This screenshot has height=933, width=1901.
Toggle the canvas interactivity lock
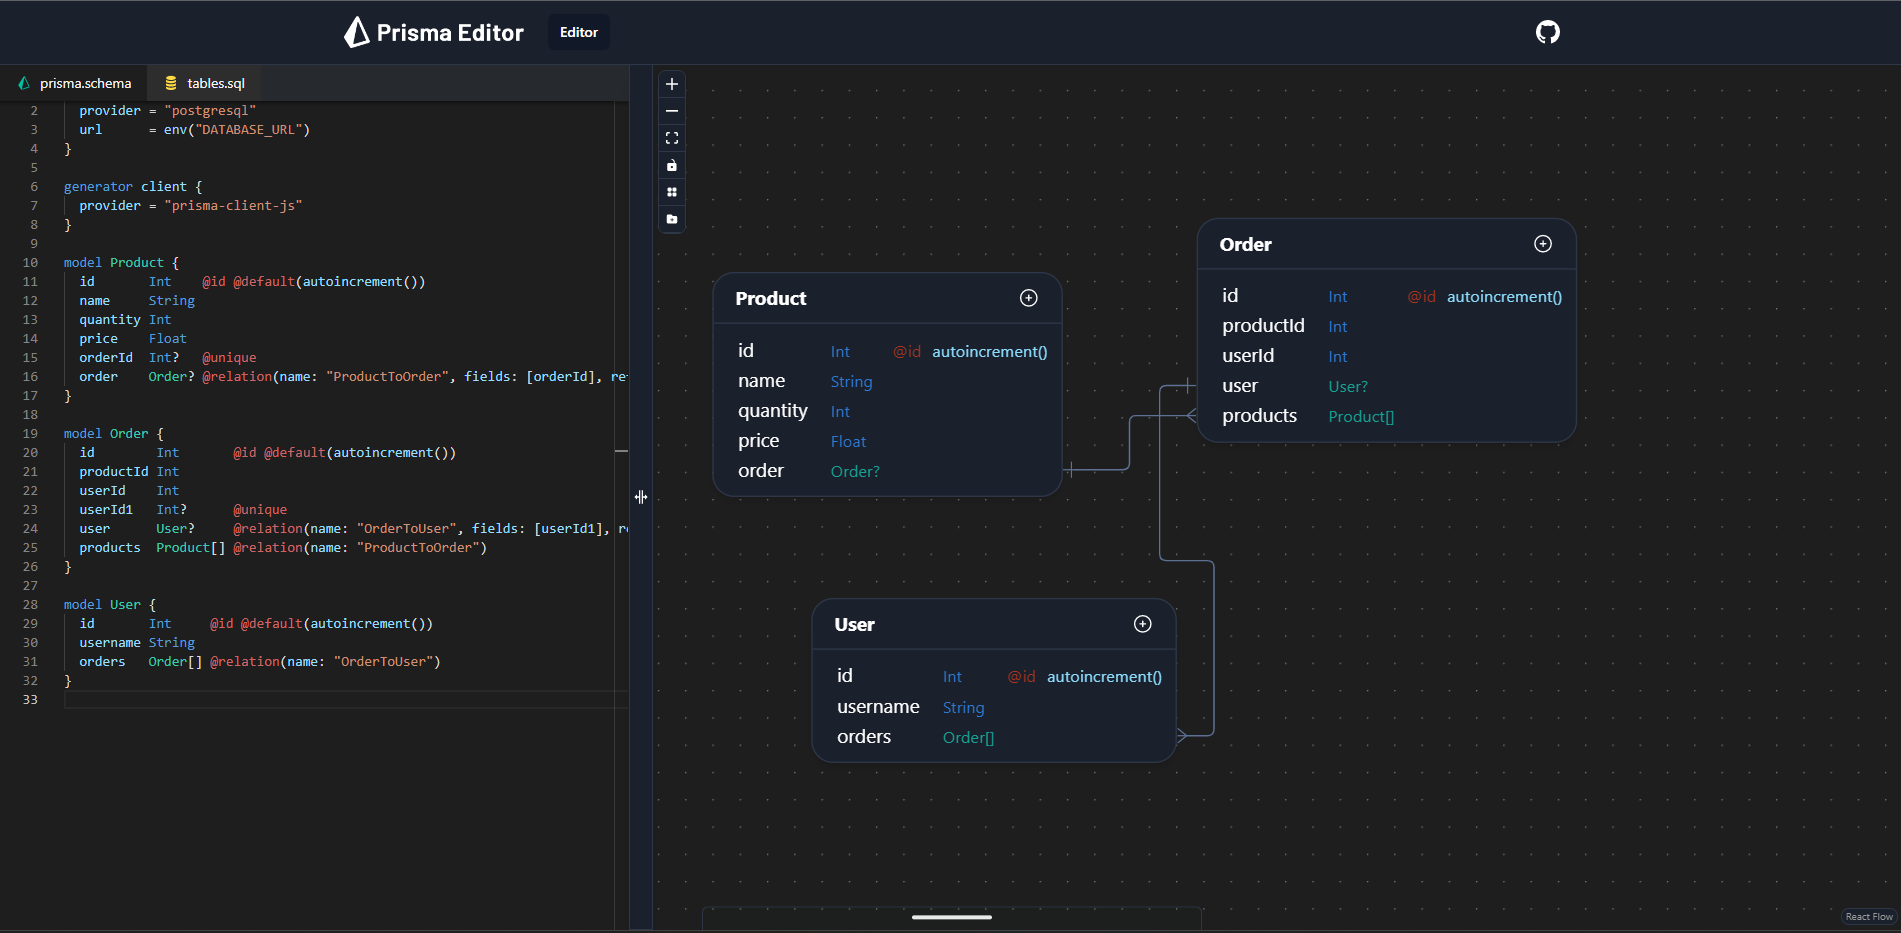pyautogui.click(x=672, y=165)
